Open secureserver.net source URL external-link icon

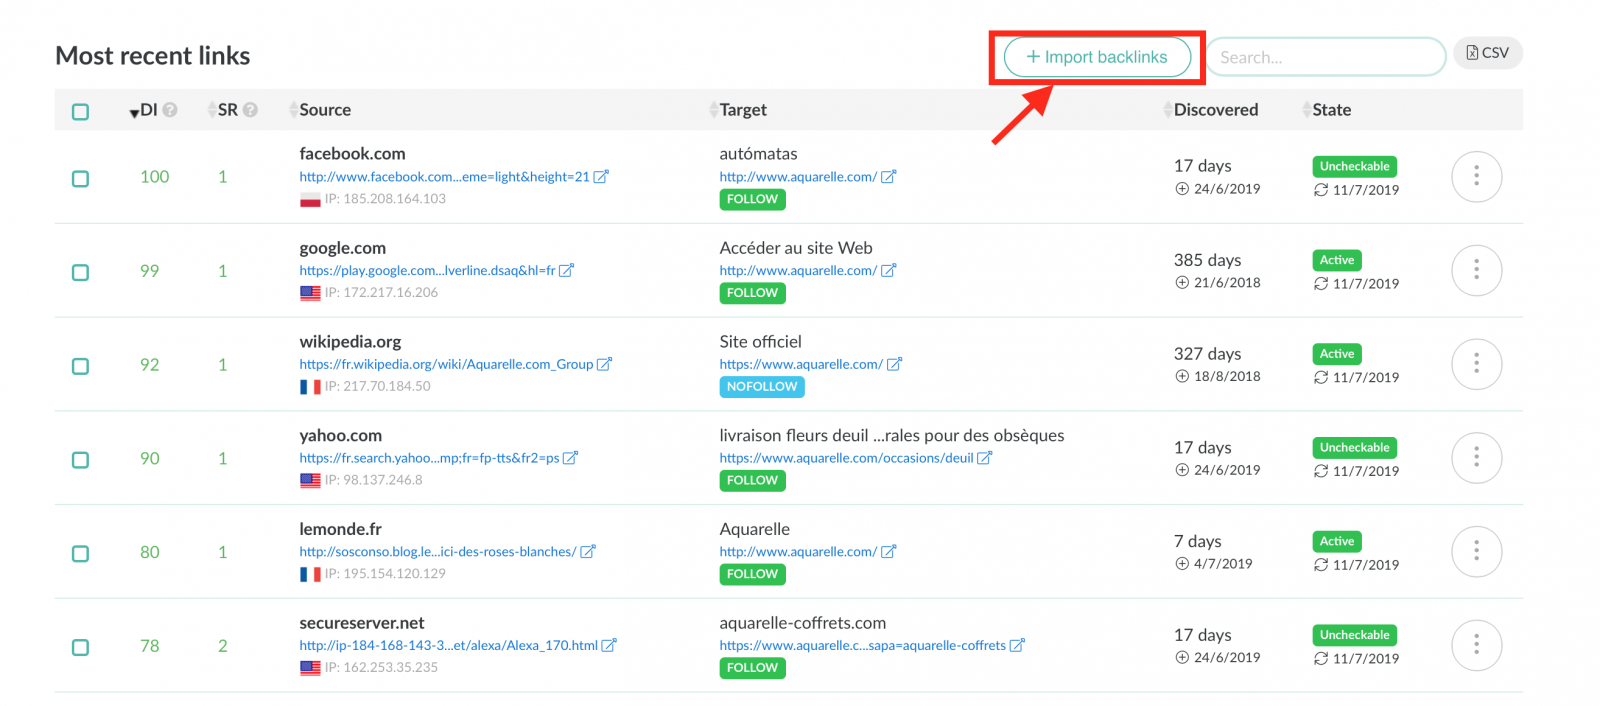[609, 645]
